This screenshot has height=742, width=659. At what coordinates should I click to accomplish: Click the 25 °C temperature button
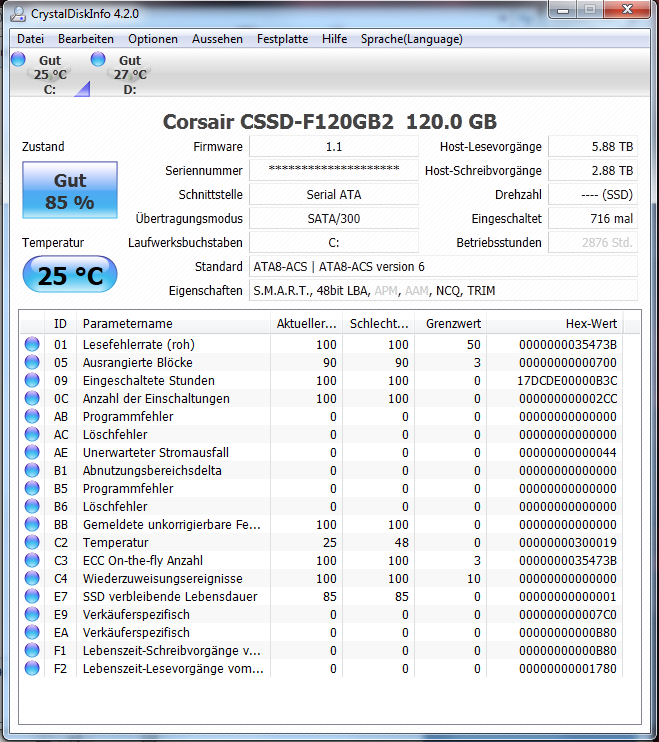(70, 274)
